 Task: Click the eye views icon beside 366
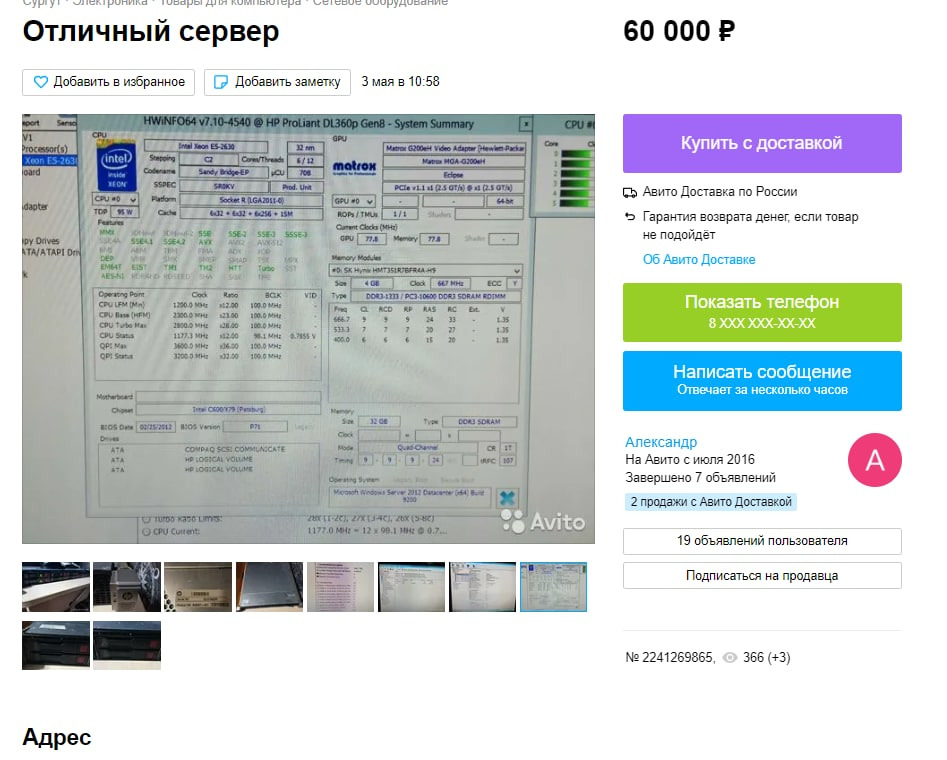click(730, 657)
